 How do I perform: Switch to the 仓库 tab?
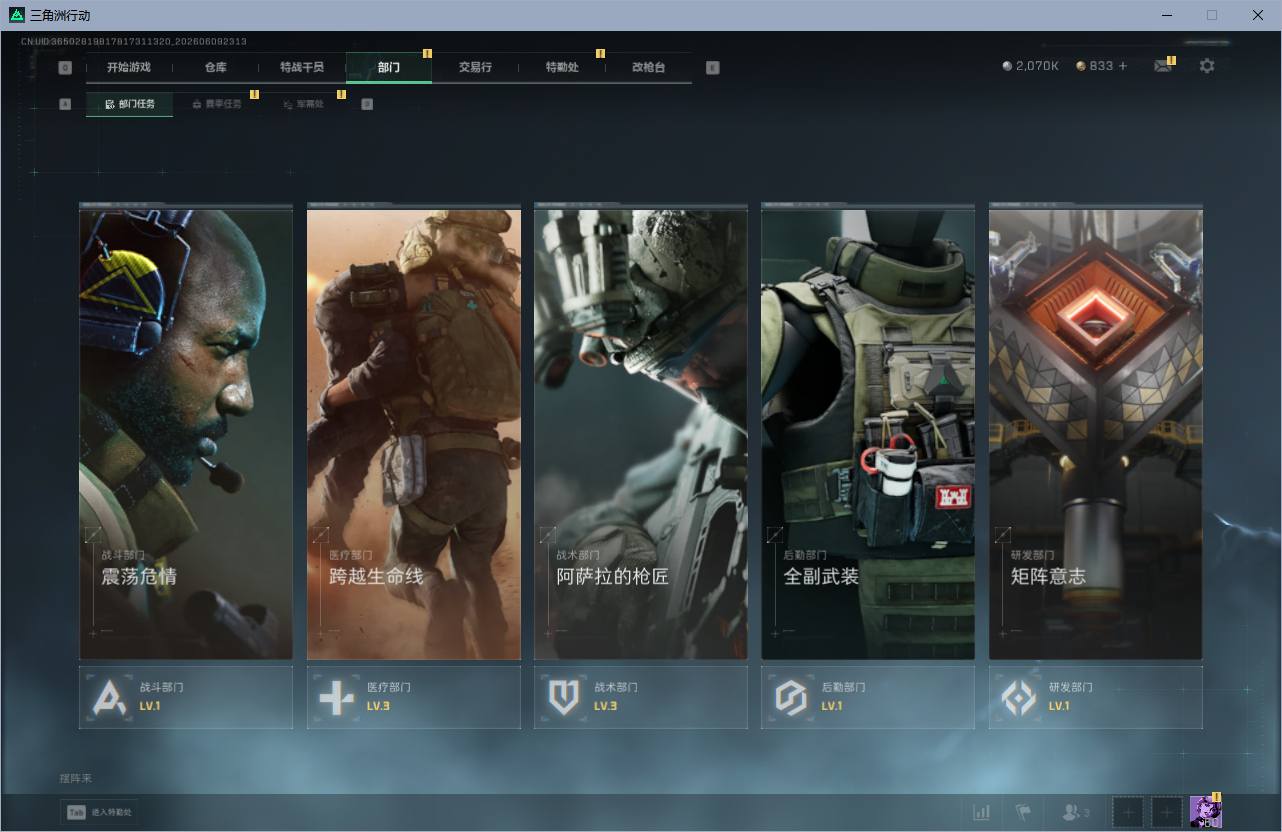[215, 67]
